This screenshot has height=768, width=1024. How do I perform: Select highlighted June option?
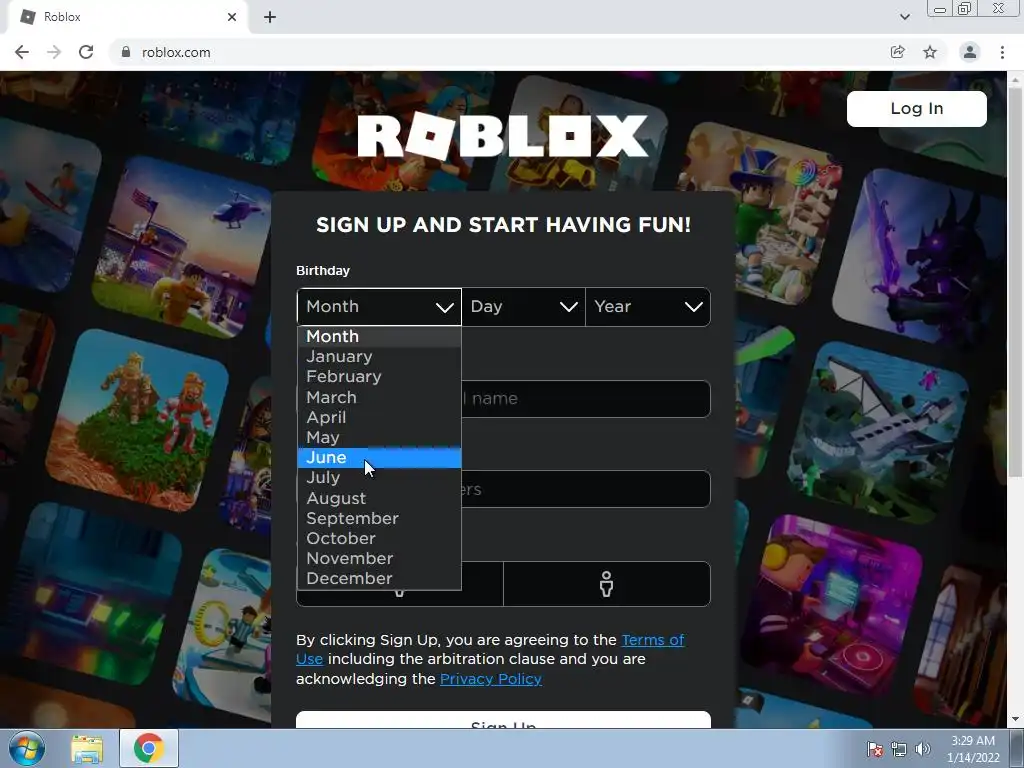point(379,458)
